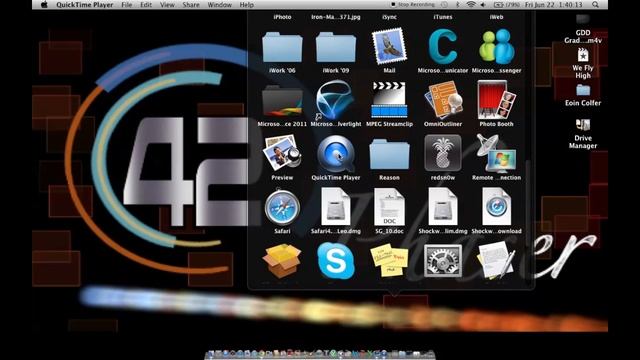640x360 pixels.
Task: Click the iTunes label
Action: 443,17
